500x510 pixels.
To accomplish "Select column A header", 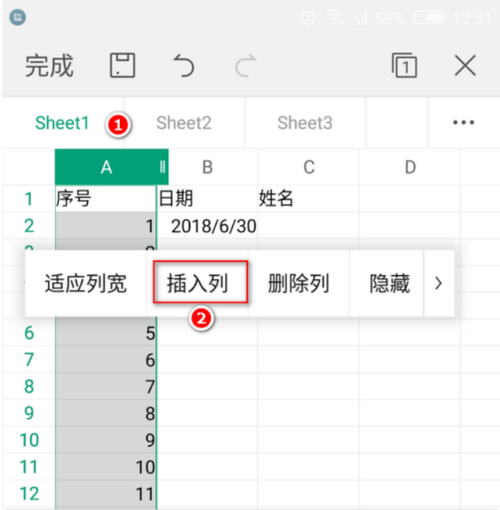I will pos(106,167).
